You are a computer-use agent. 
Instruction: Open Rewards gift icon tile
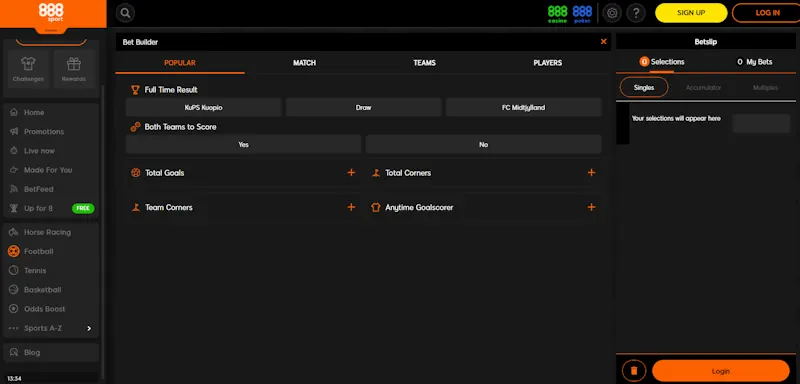[74, 70]
